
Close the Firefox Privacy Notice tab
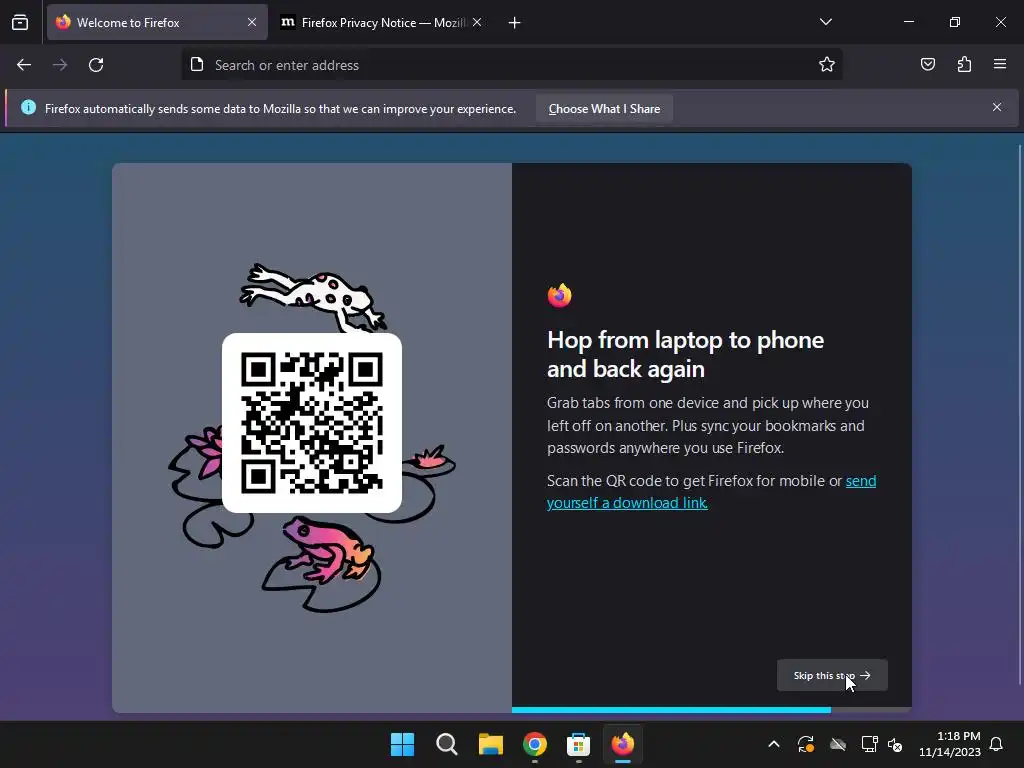477,22
